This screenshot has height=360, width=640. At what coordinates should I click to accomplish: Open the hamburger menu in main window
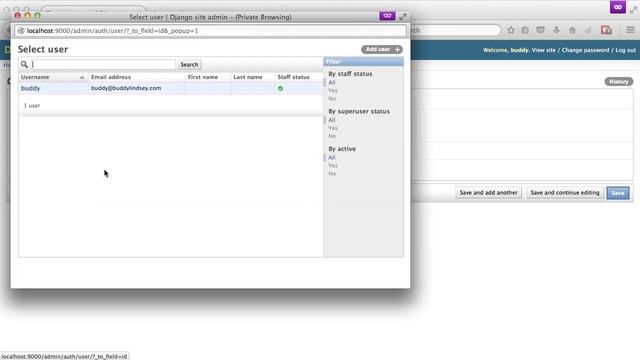(630, 30)
